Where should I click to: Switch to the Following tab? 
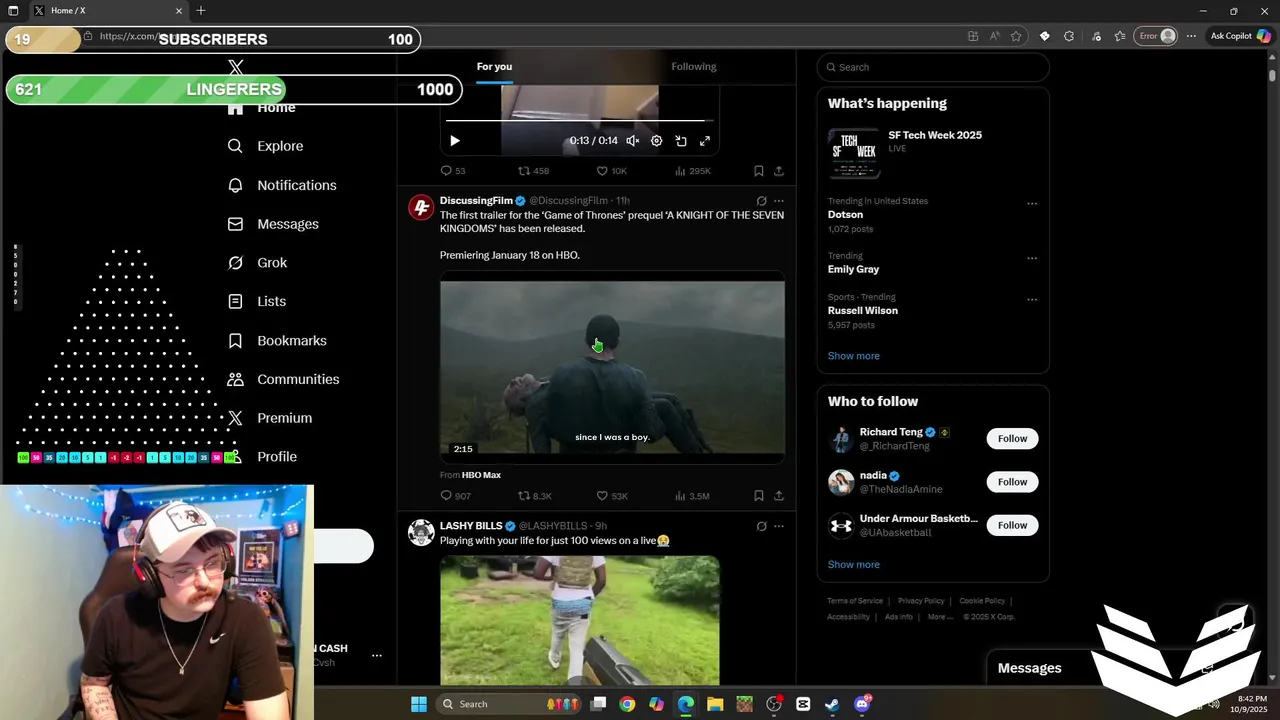(694, 67)
